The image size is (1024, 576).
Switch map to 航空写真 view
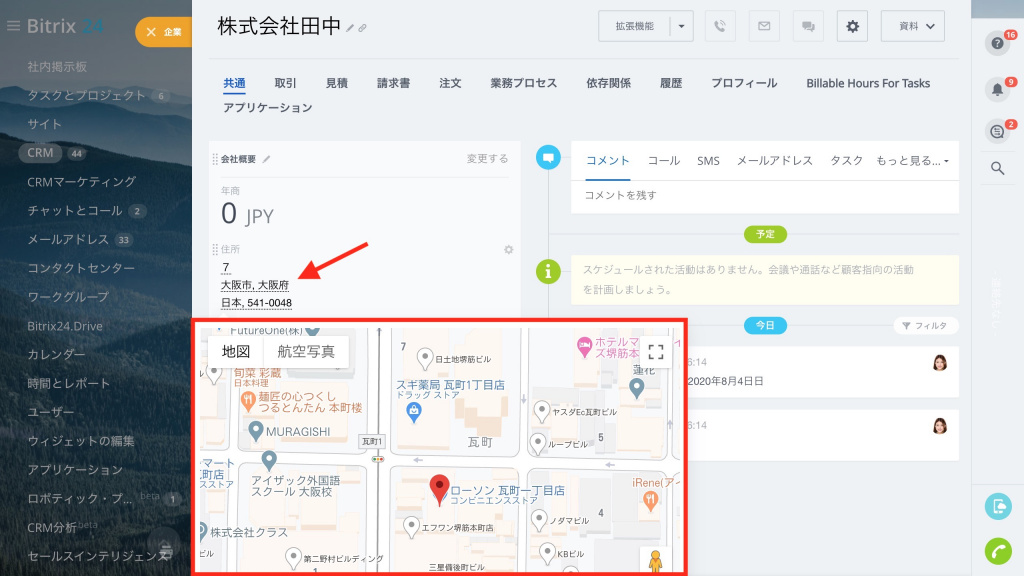(306, 351)
